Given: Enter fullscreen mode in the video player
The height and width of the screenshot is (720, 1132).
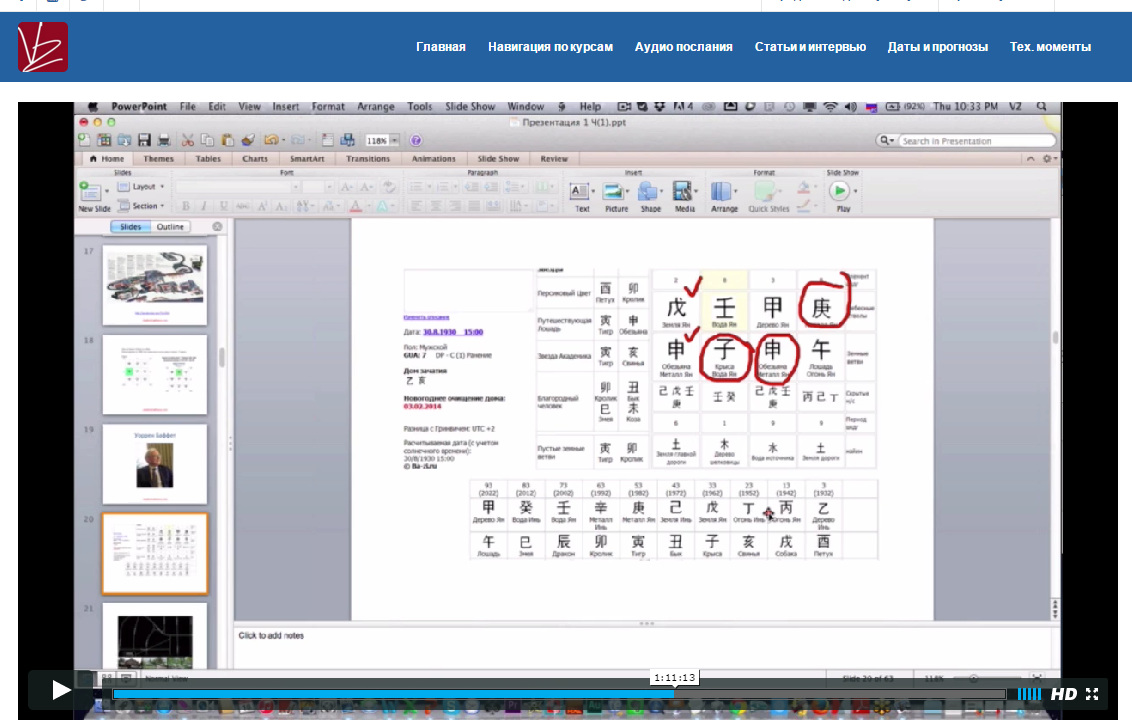Looking at the screenshot, I should click(1092, 694).
